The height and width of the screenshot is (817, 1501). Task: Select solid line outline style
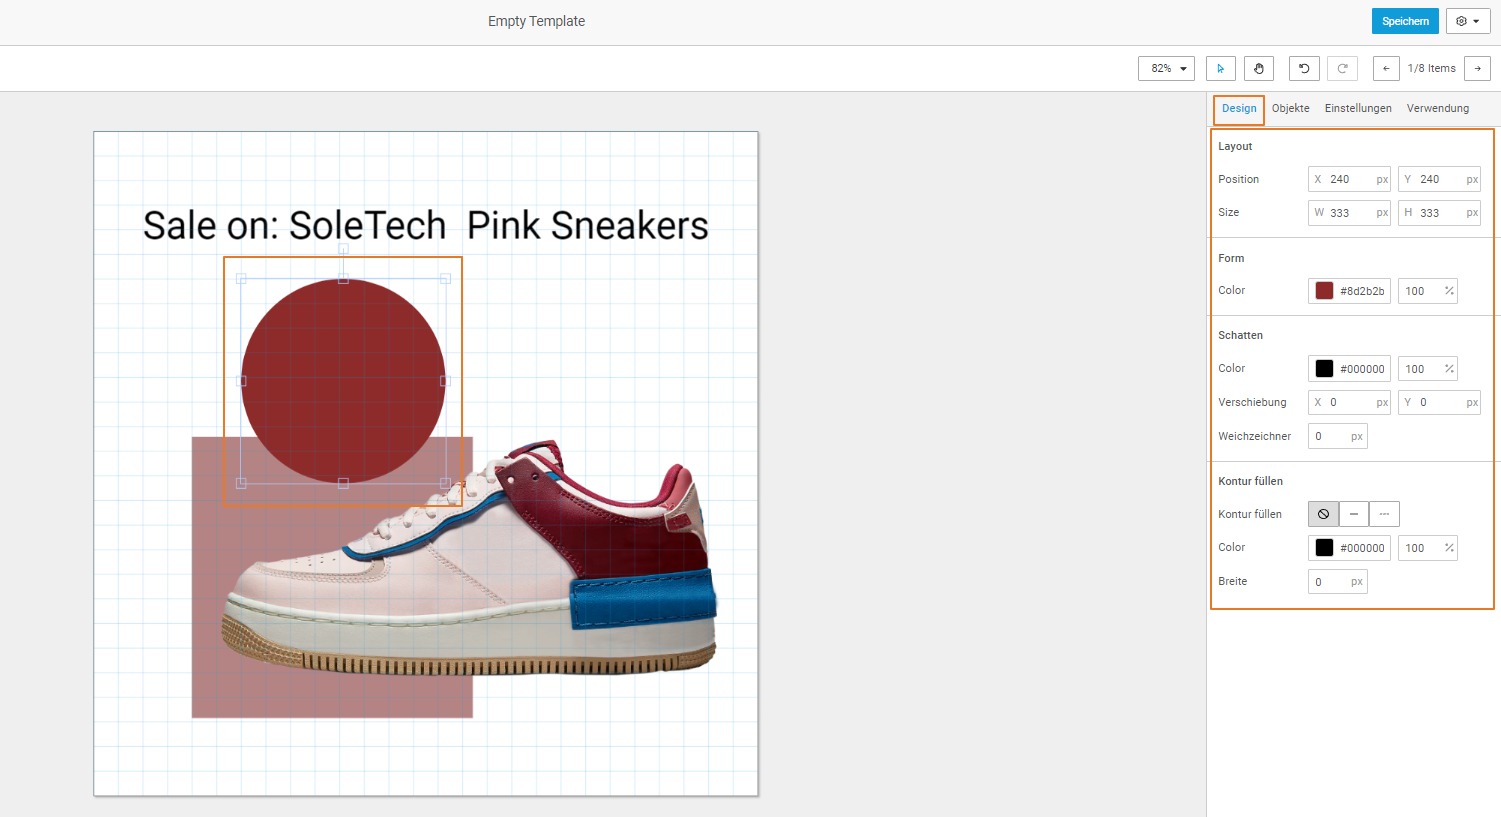[x=1354, y=514]
